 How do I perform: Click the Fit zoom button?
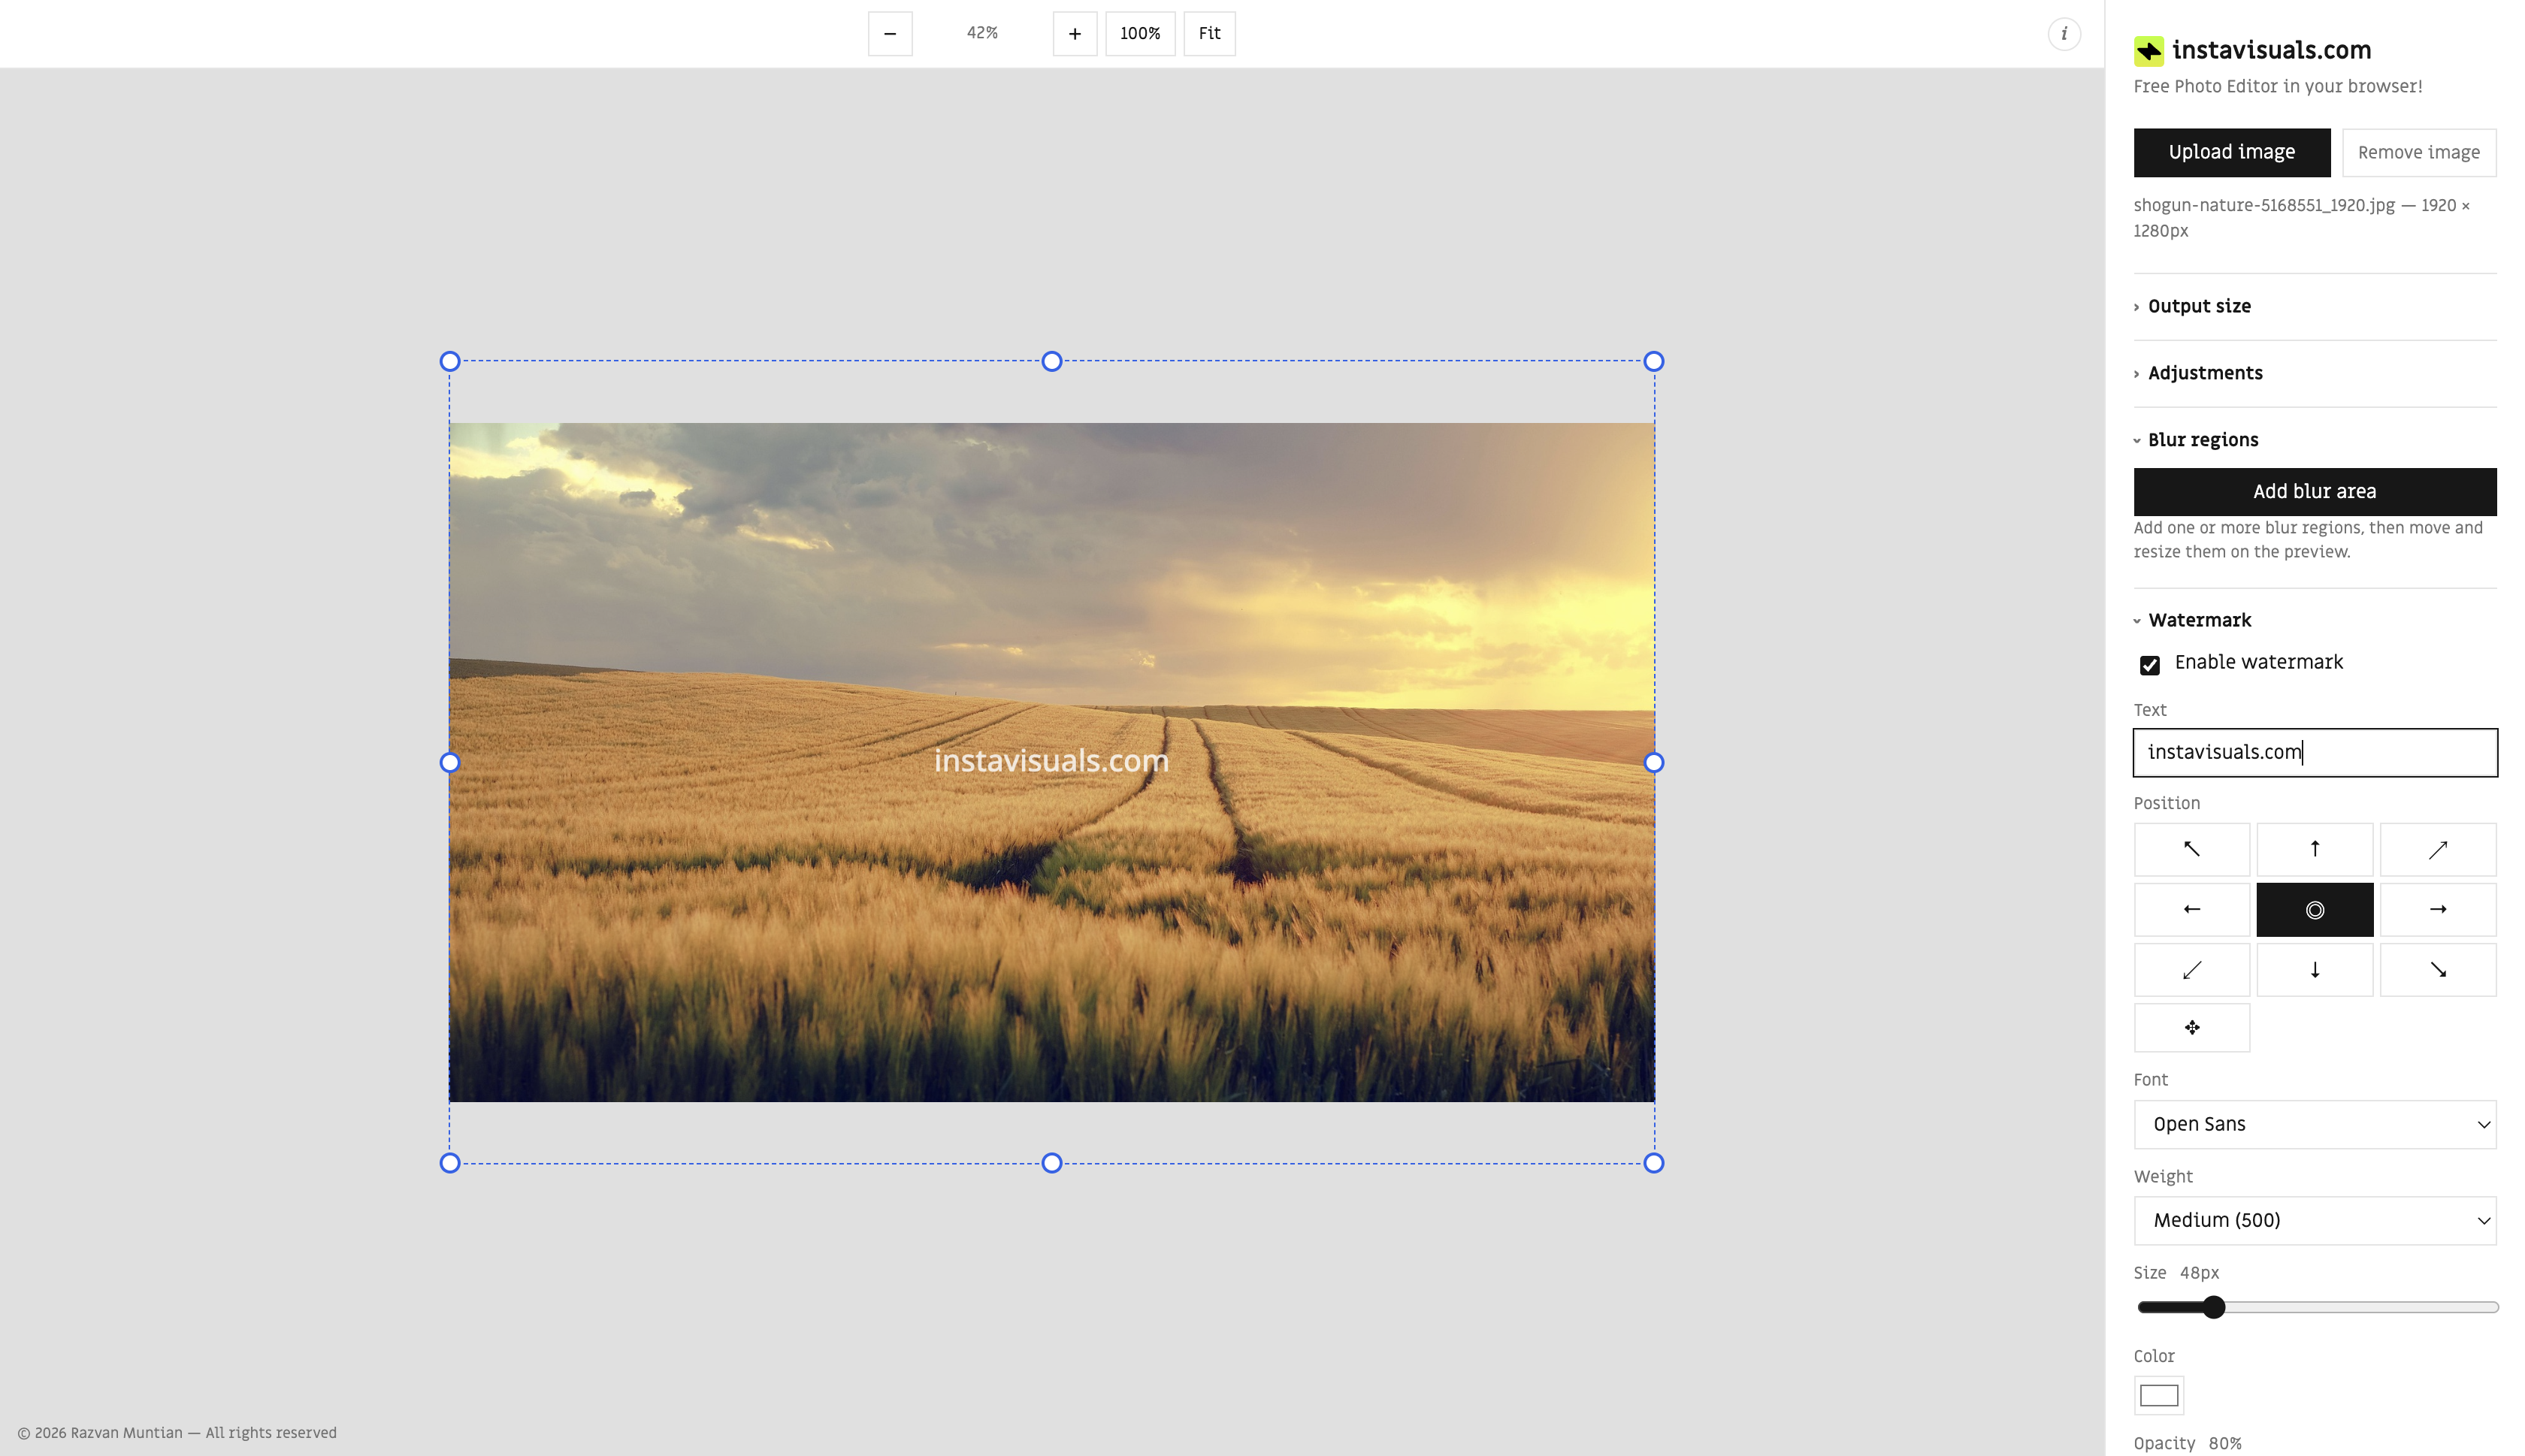pos(1209,34)
